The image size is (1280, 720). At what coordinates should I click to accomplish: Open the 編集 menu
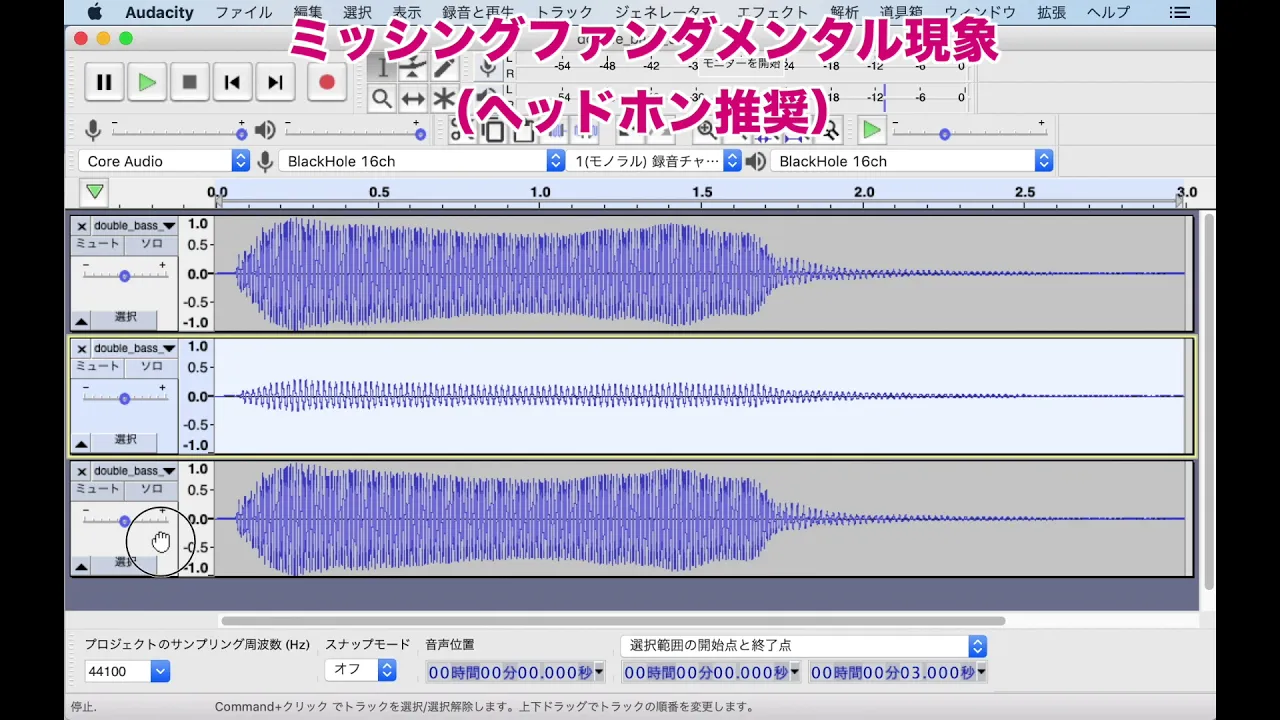point(308,12)
